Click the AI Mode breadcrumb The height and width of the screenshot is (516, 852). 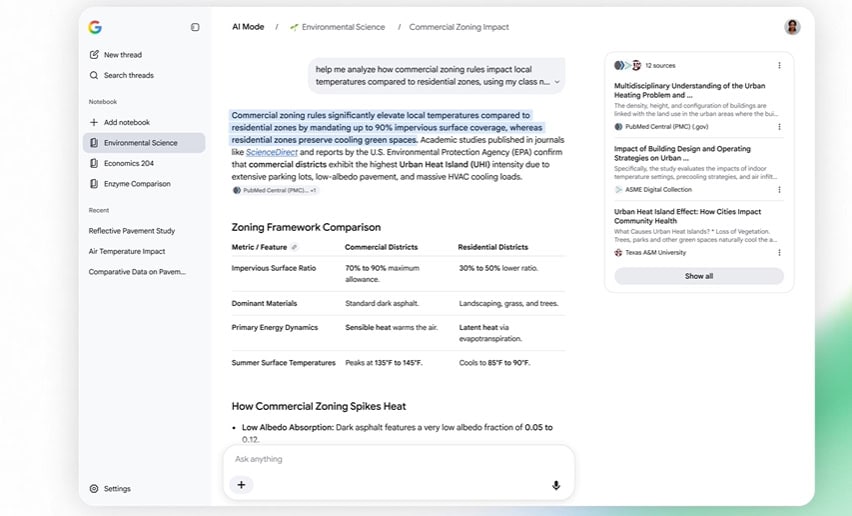(248, 27)
